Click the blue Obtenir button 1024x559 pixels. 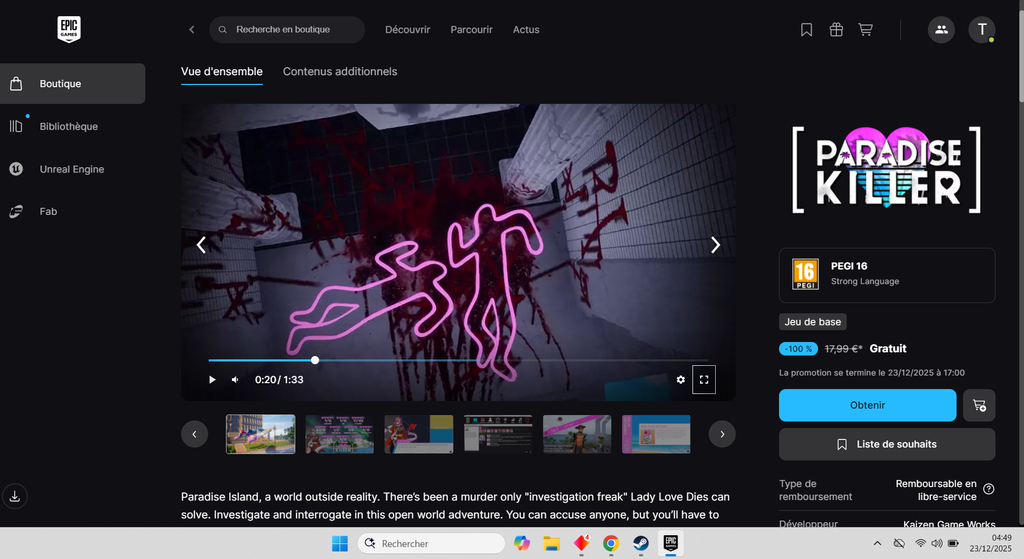867,405
